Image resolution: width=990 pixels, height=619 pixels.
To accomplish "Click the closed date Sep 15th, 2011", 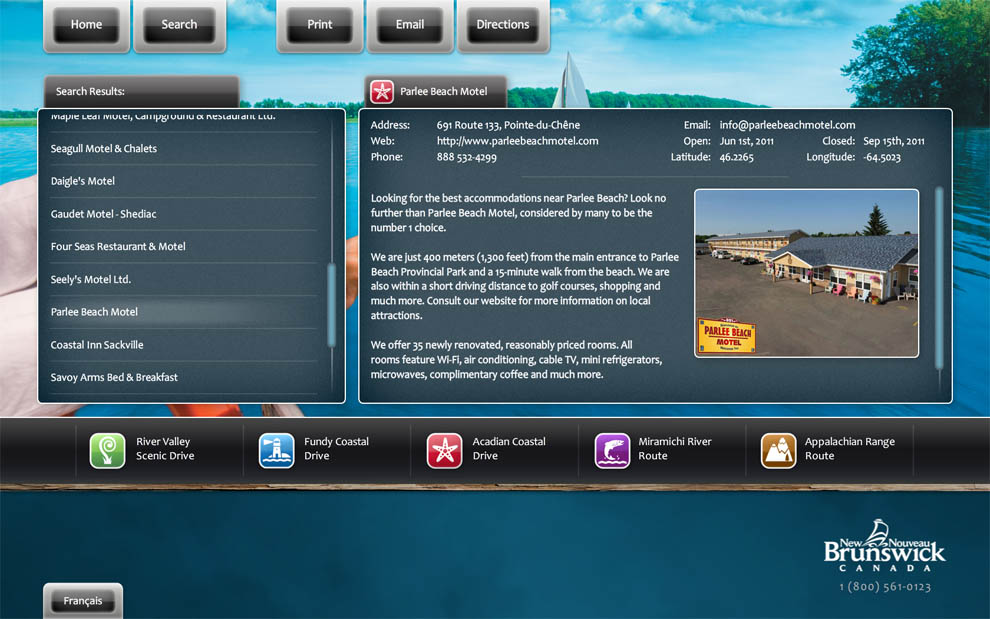I will (894, 141).
